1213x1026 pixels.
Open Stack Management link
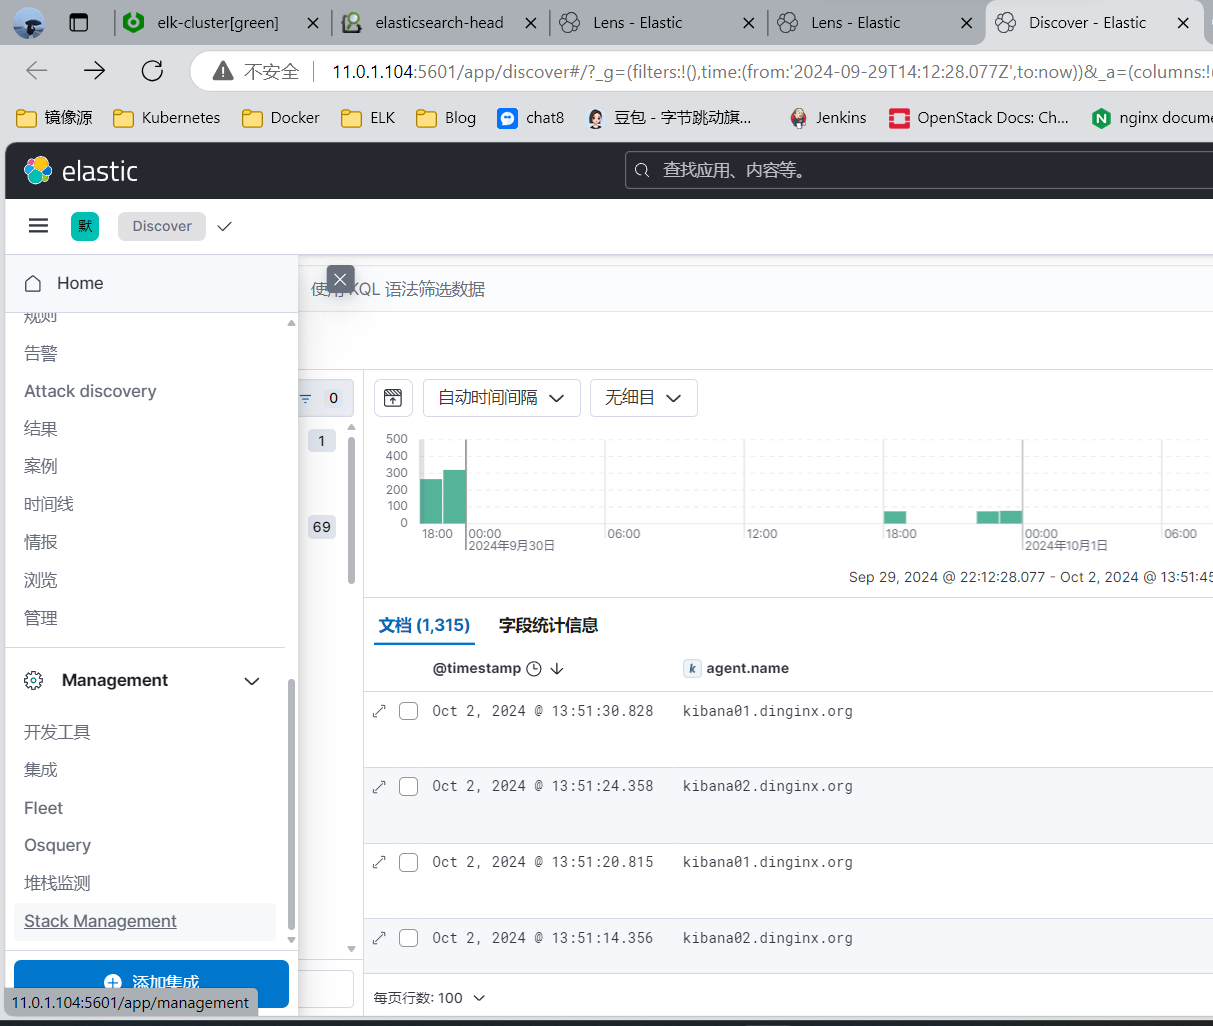click(100, 921)
